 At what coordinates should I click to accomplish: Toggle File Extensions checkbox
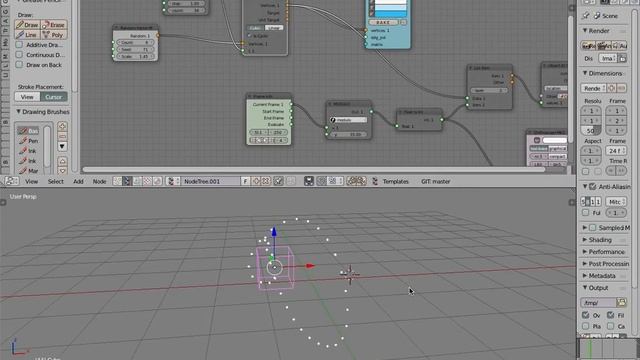(611, 315)
